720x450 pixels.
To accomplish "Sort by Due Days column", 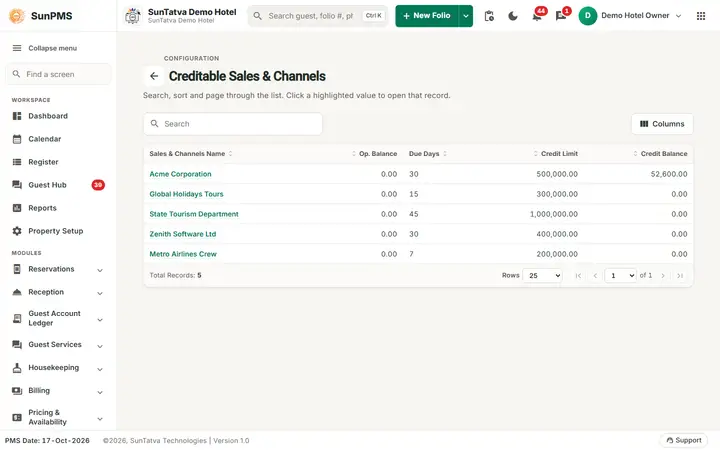I will [x=428, y=154].
